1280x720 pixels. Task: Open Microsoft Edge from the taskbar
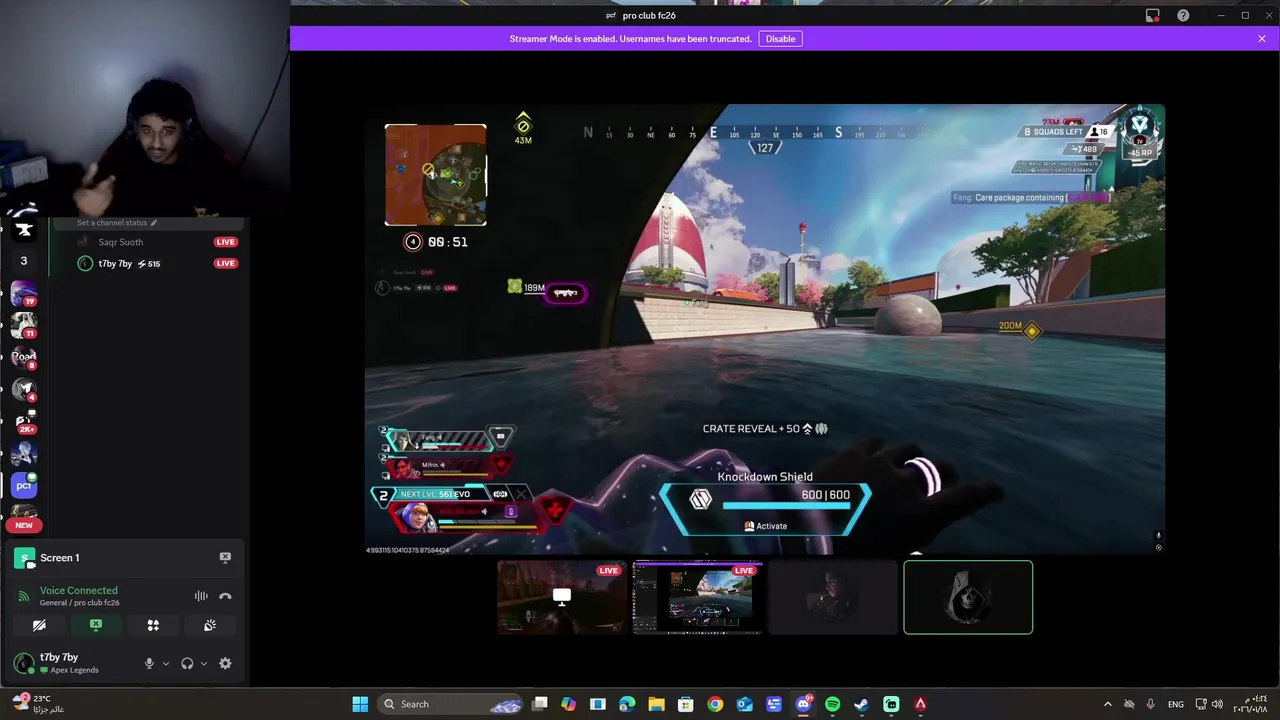(627, 704)
